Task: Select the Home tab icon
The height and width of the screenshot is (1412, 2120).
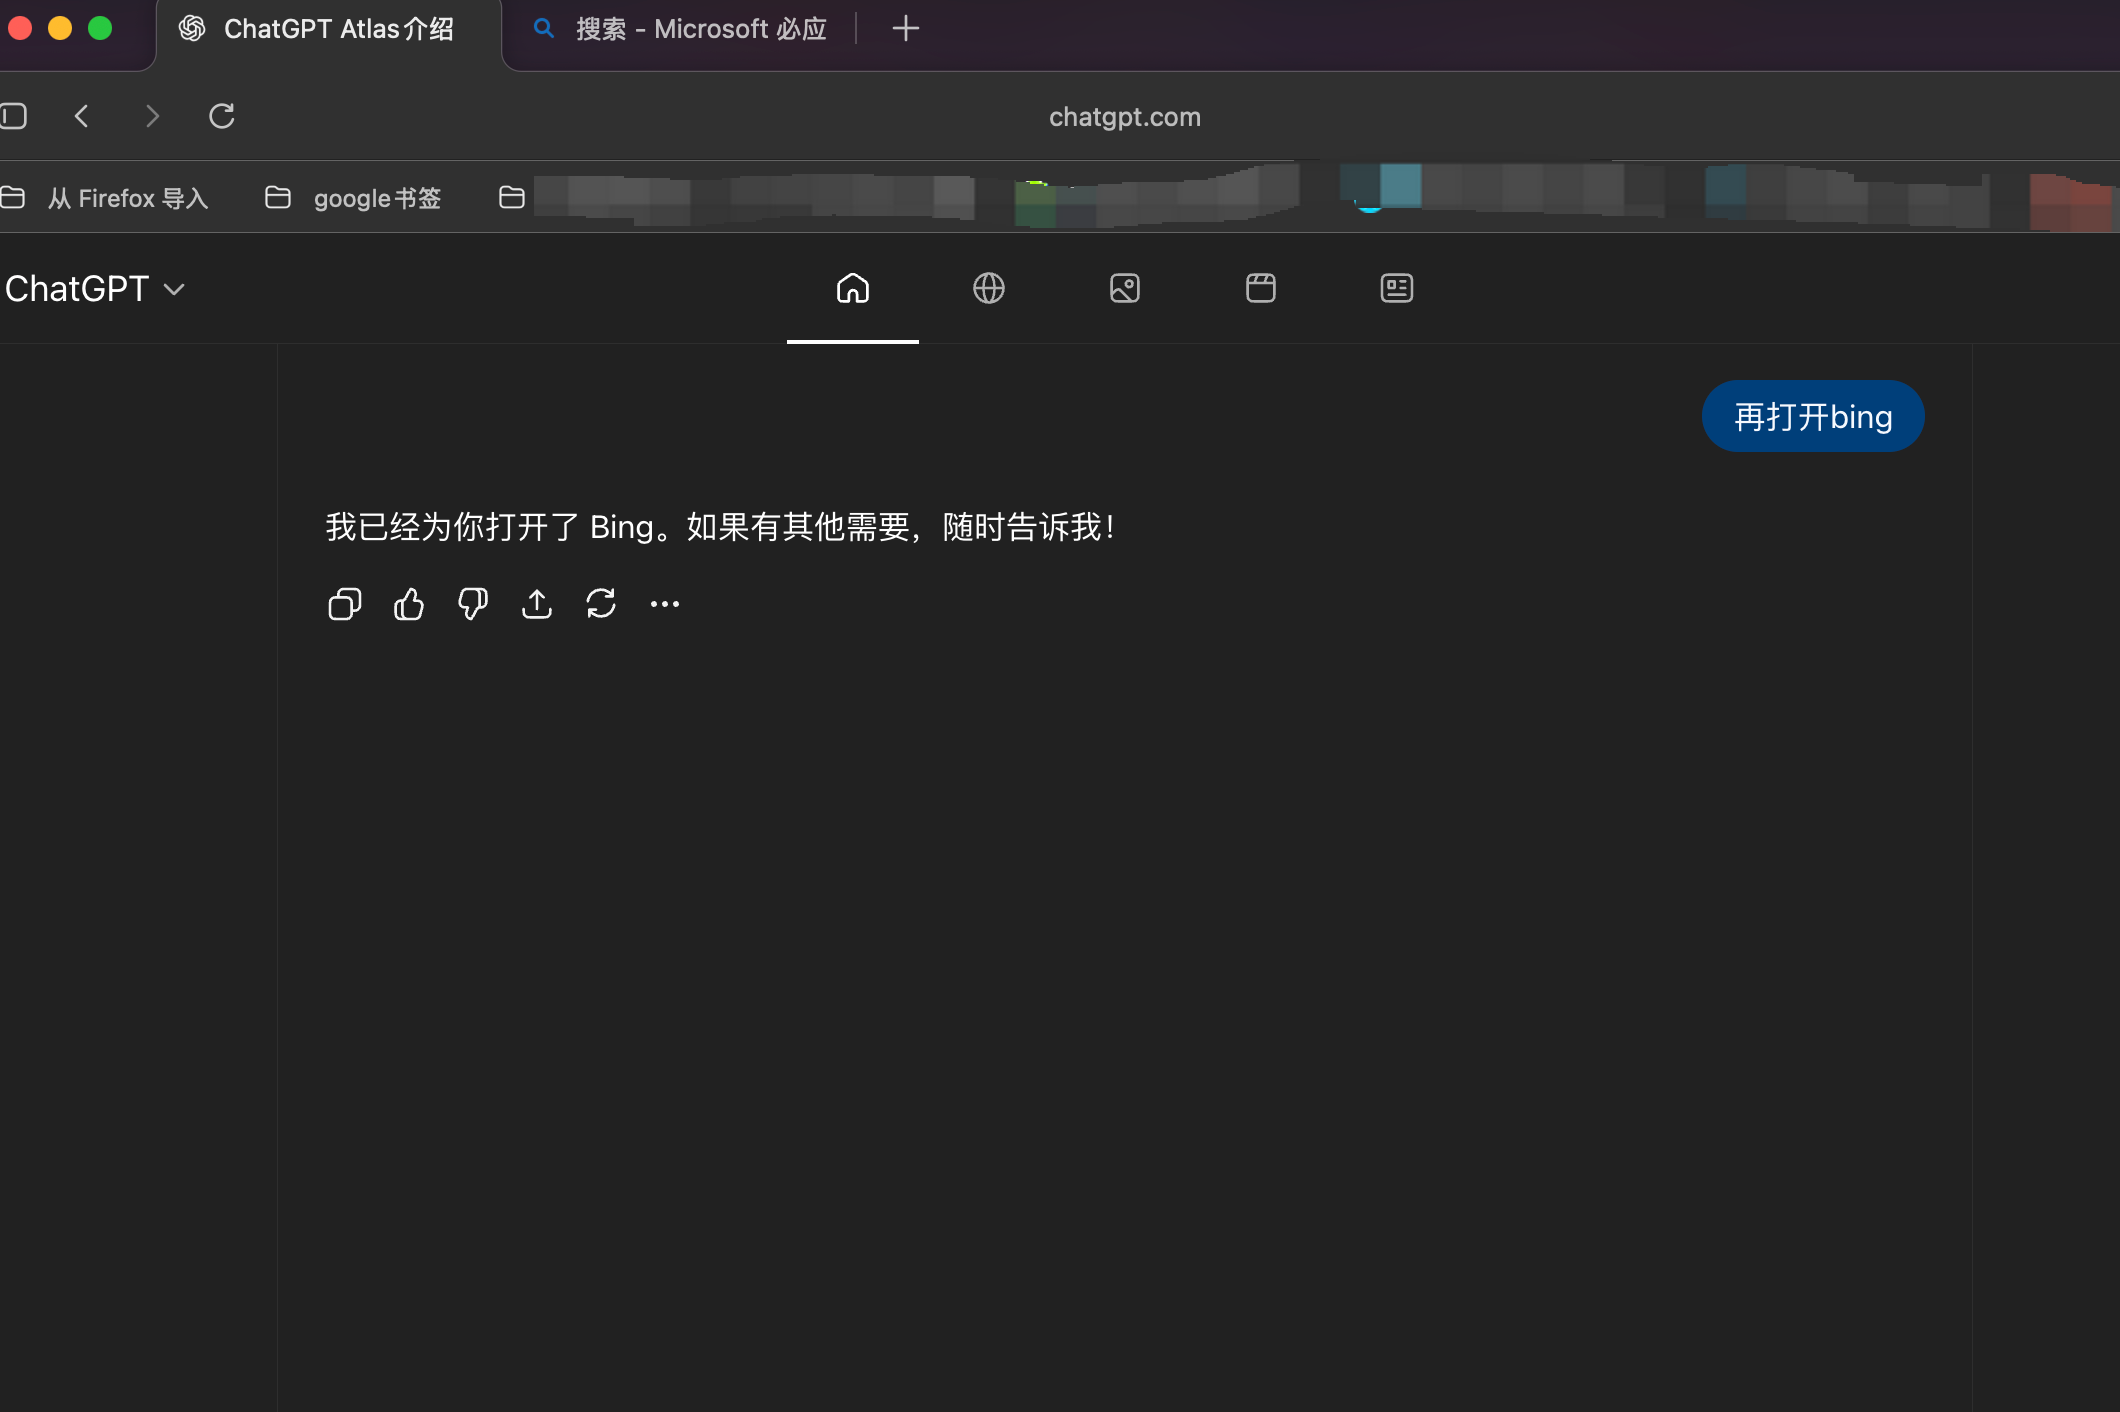Action: click(x=852, y=289)
